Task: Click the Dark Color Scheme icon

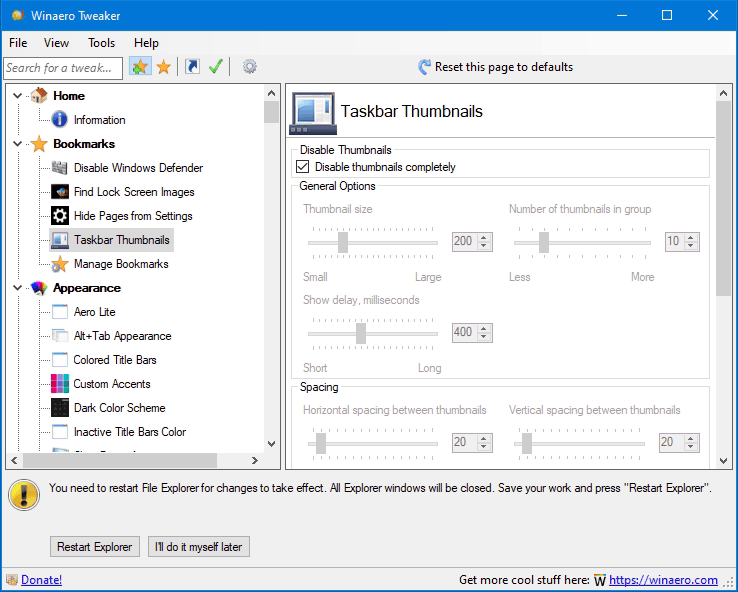Action: click(60, 408)
